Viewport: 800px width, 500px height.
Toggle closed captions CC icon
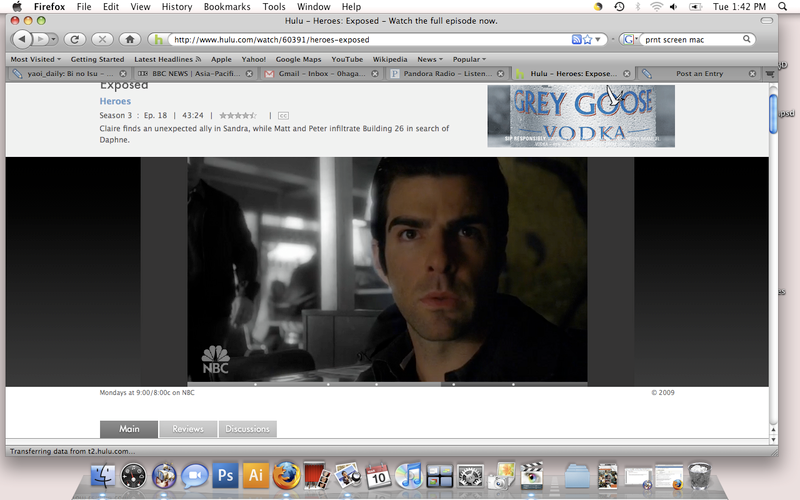[x=283, y=116]
